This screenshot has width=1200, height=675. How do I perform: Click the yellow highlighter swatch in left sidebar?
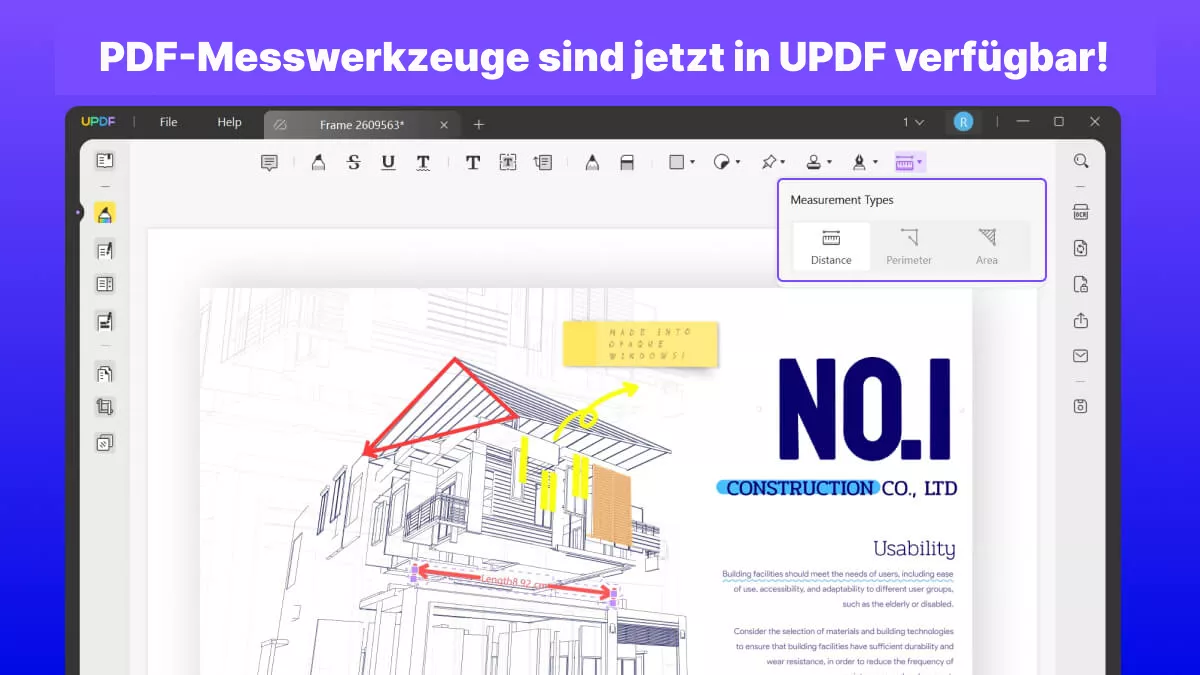104,212
